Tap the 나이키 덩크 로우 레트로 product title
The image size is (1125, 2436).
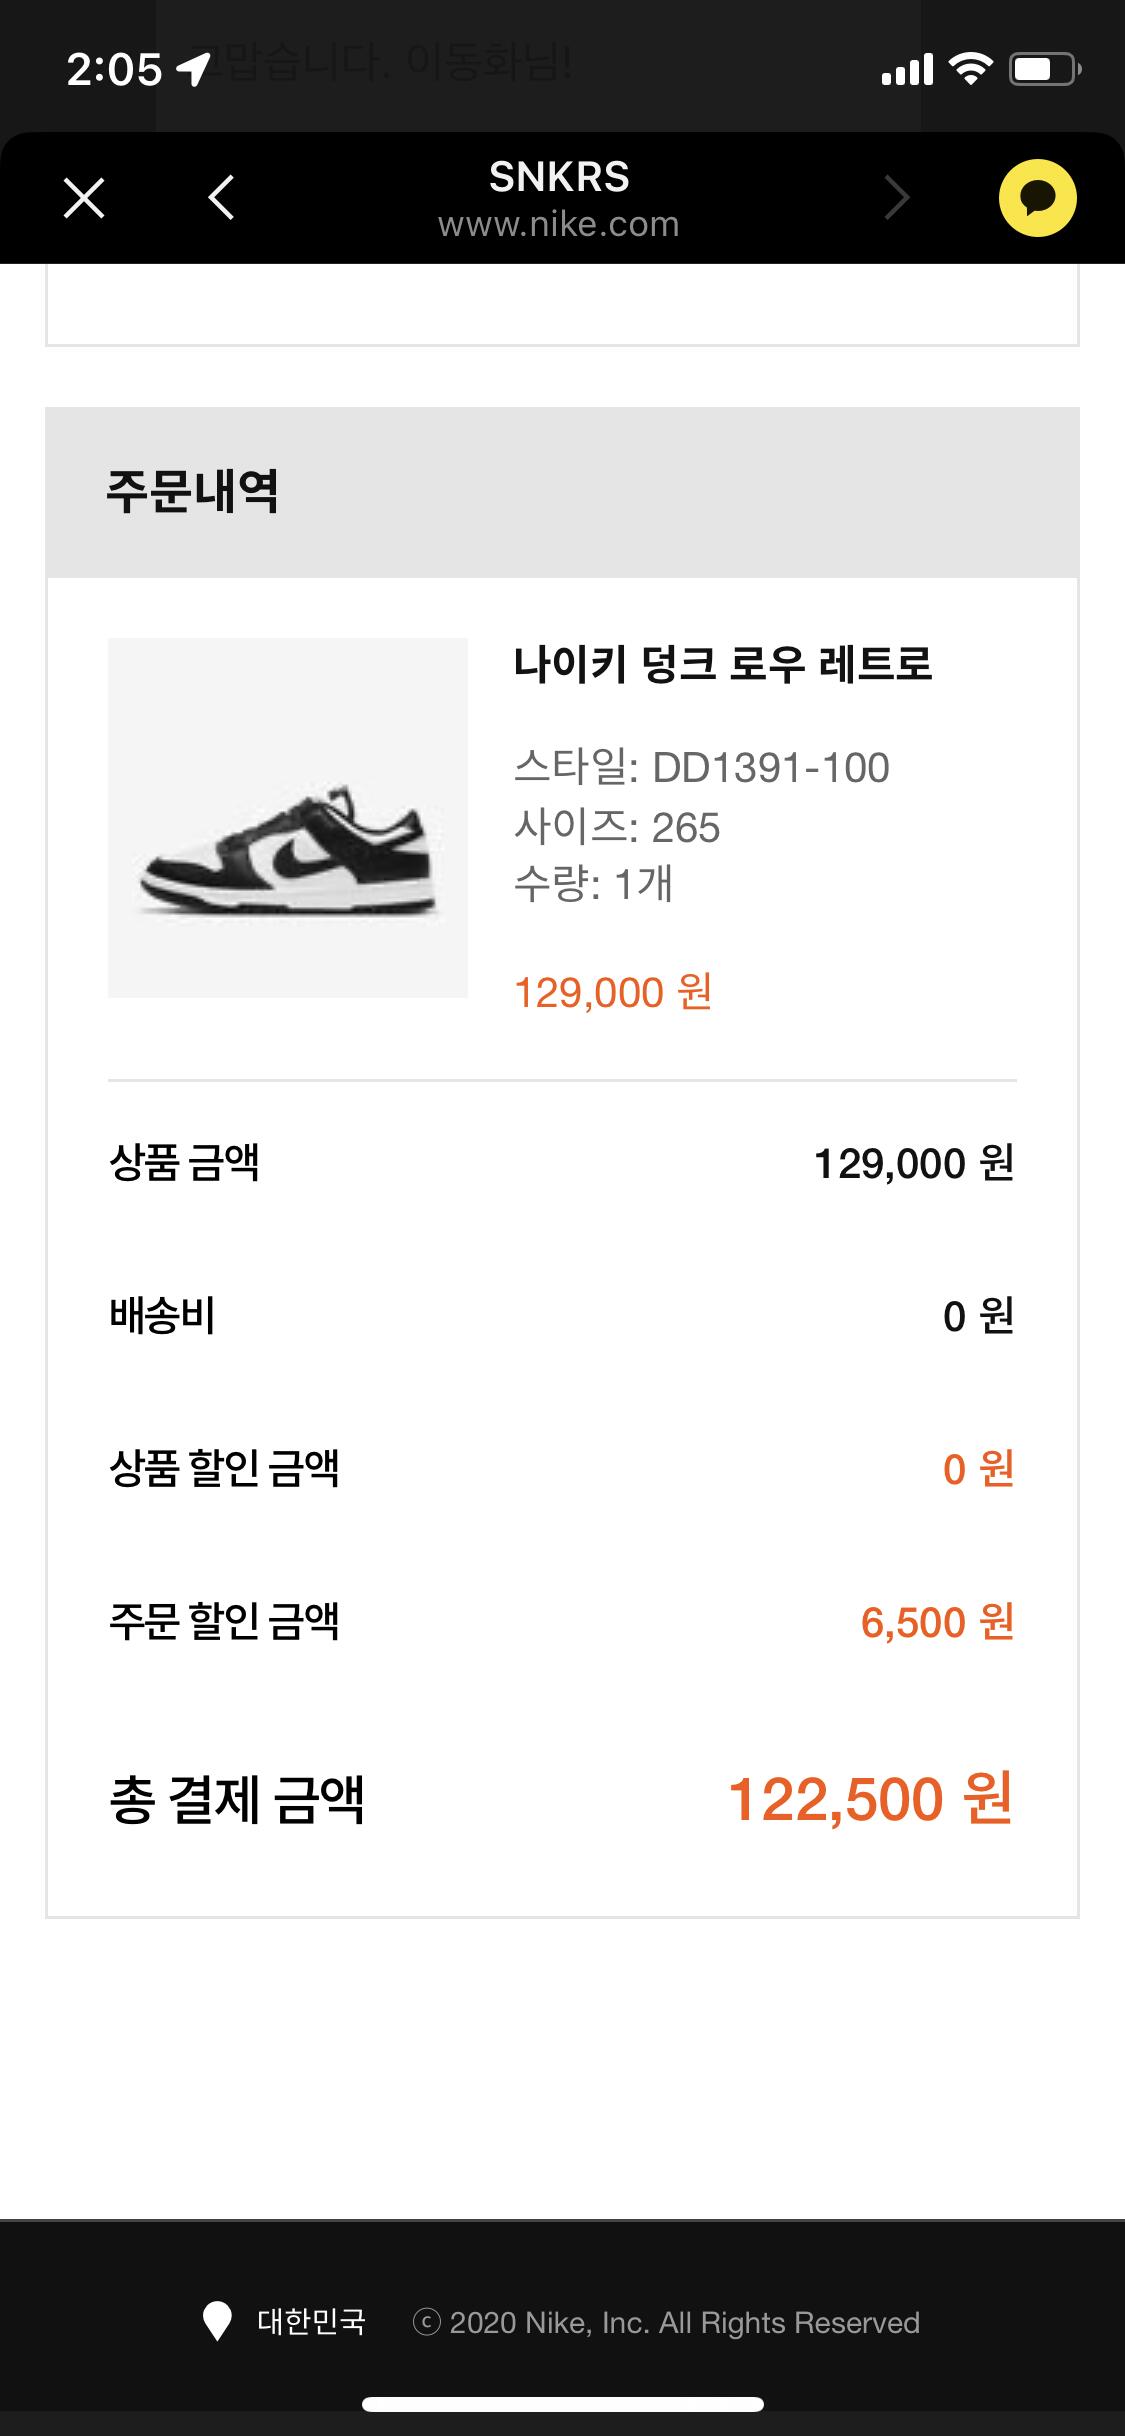(x=722, y=664)
